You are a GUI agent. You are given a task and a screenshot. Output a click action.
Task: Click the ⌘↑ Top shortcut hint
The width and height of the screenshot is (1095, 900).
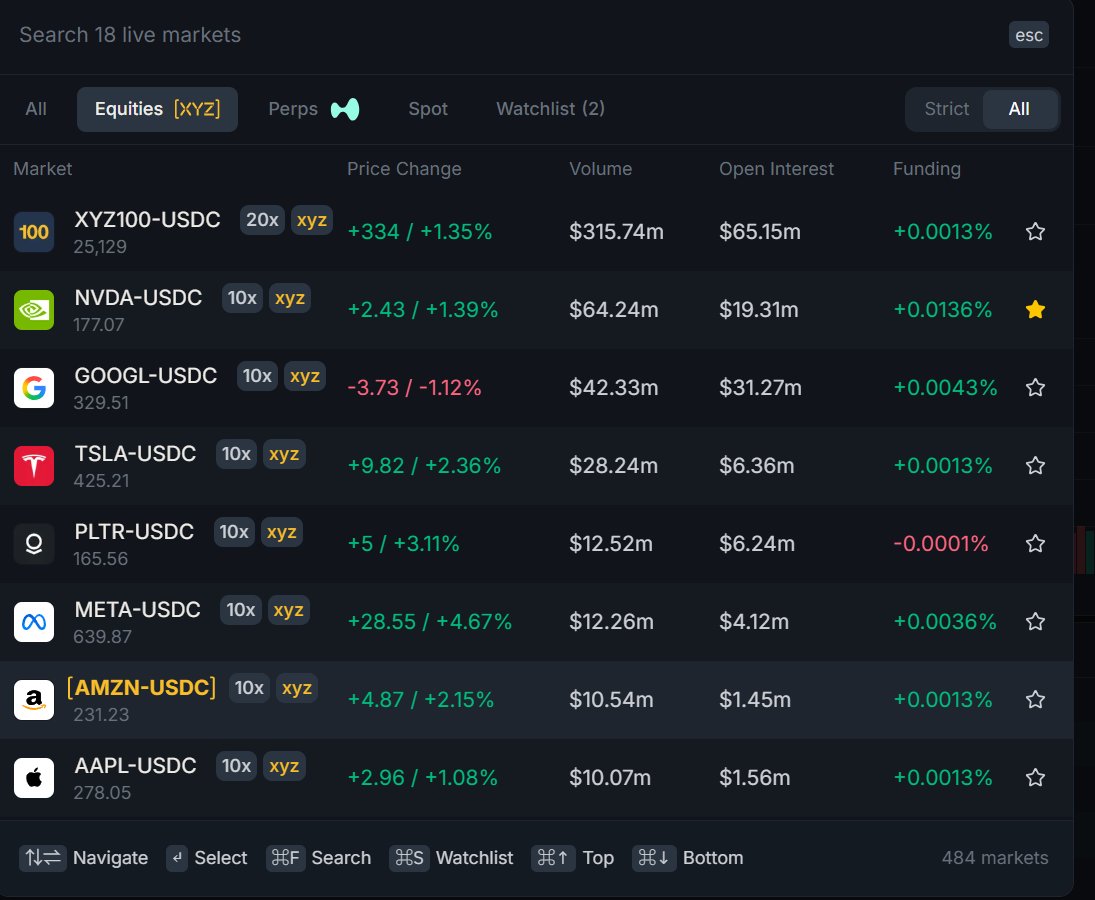(x=573, y=857)
